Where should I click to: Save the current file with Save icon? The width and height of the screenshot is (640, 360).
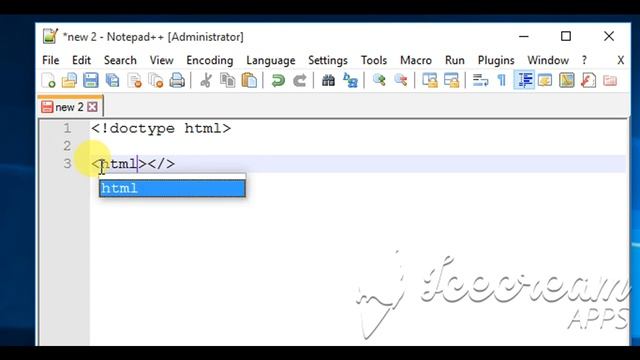pos(91,80)
